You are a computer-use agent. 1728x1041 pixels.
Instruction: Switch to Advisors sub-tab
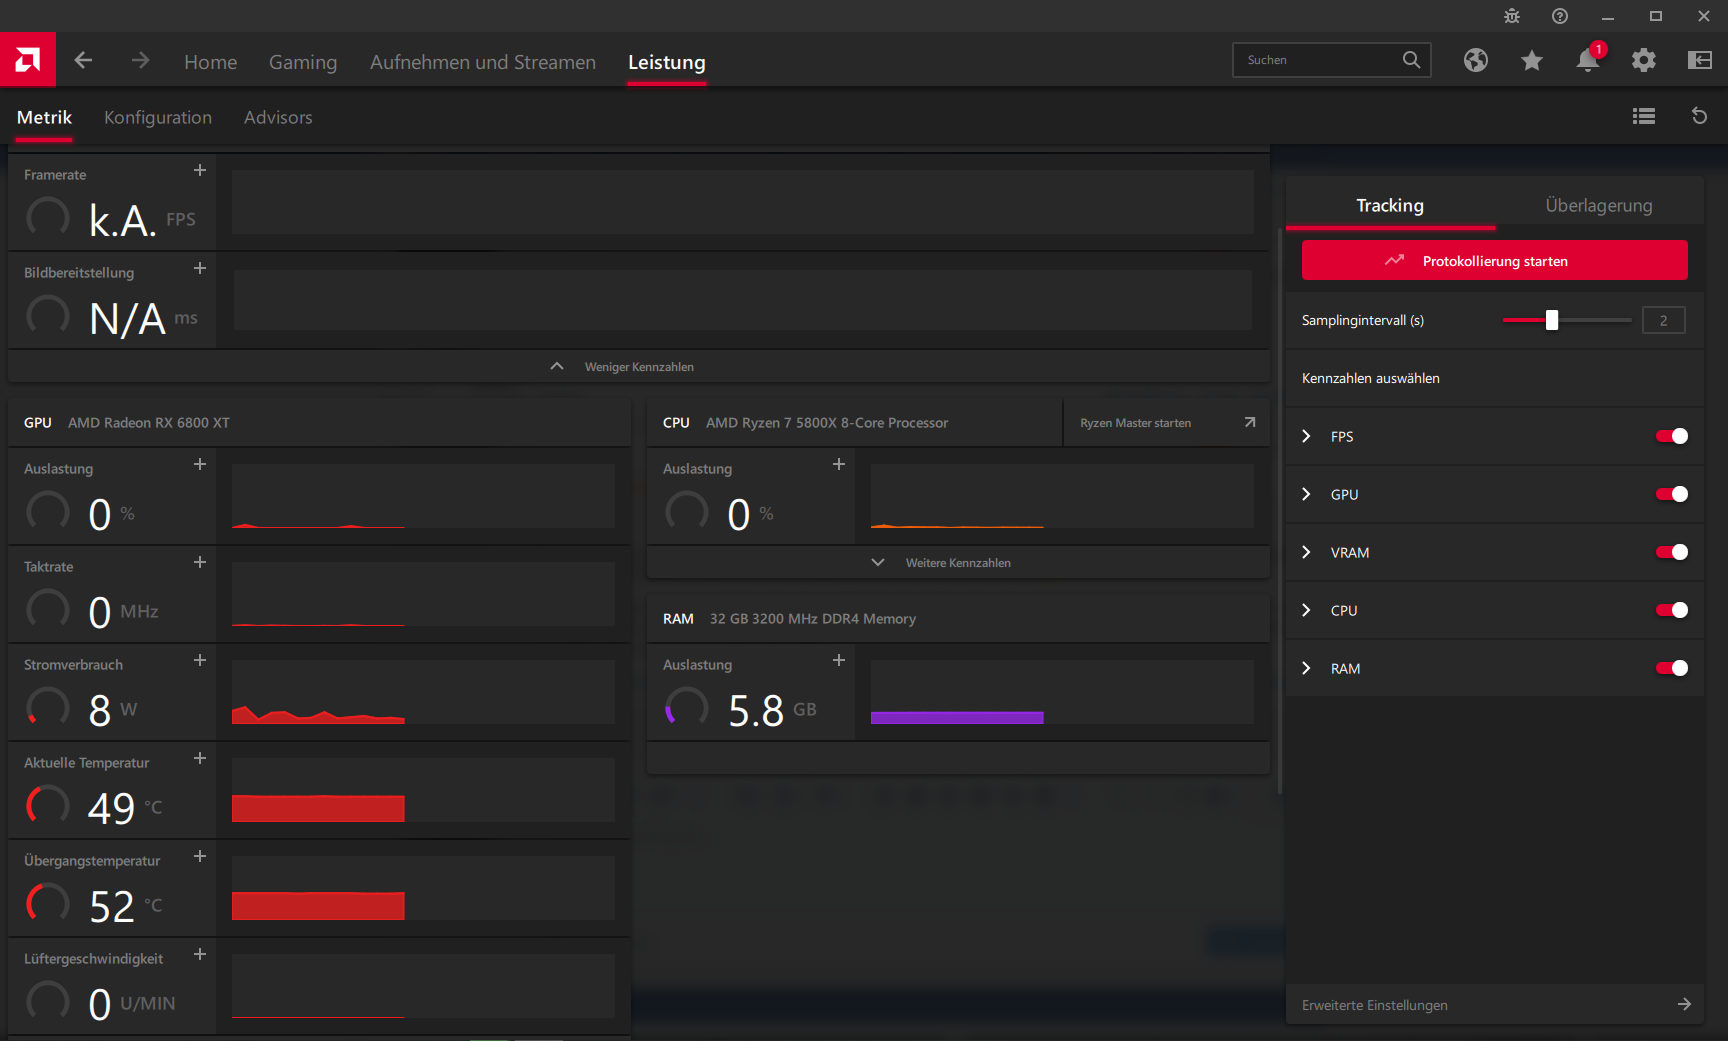coord(278,117)
